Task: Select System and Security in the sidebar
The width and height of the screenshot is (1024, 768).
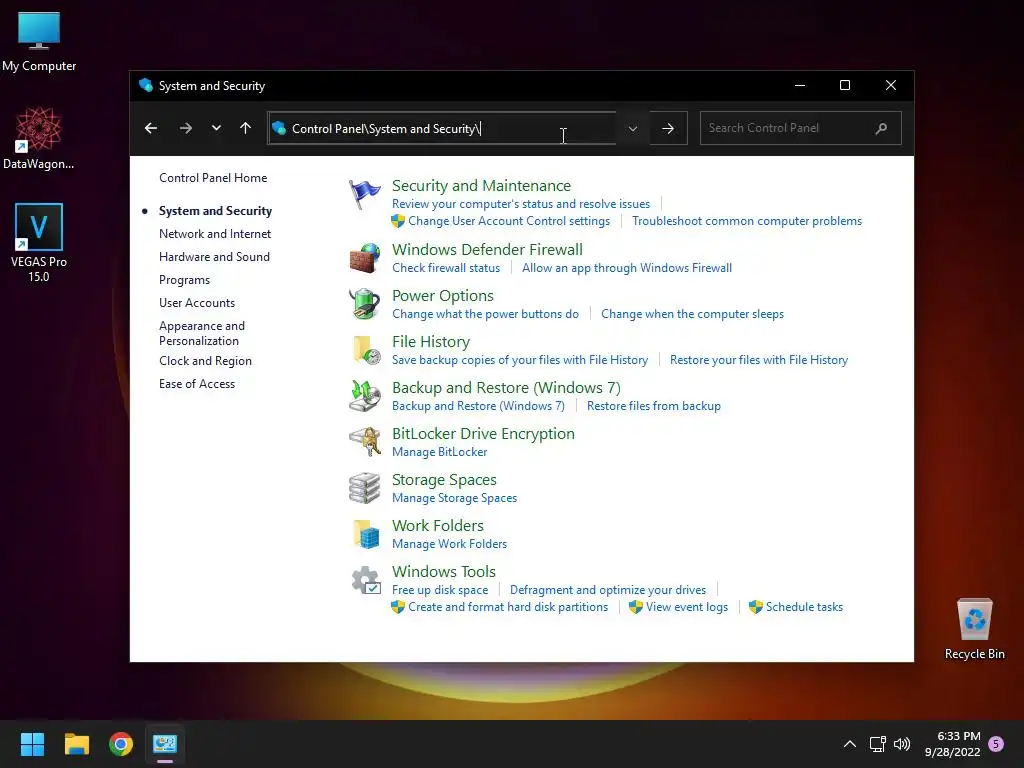Action: 216,211
